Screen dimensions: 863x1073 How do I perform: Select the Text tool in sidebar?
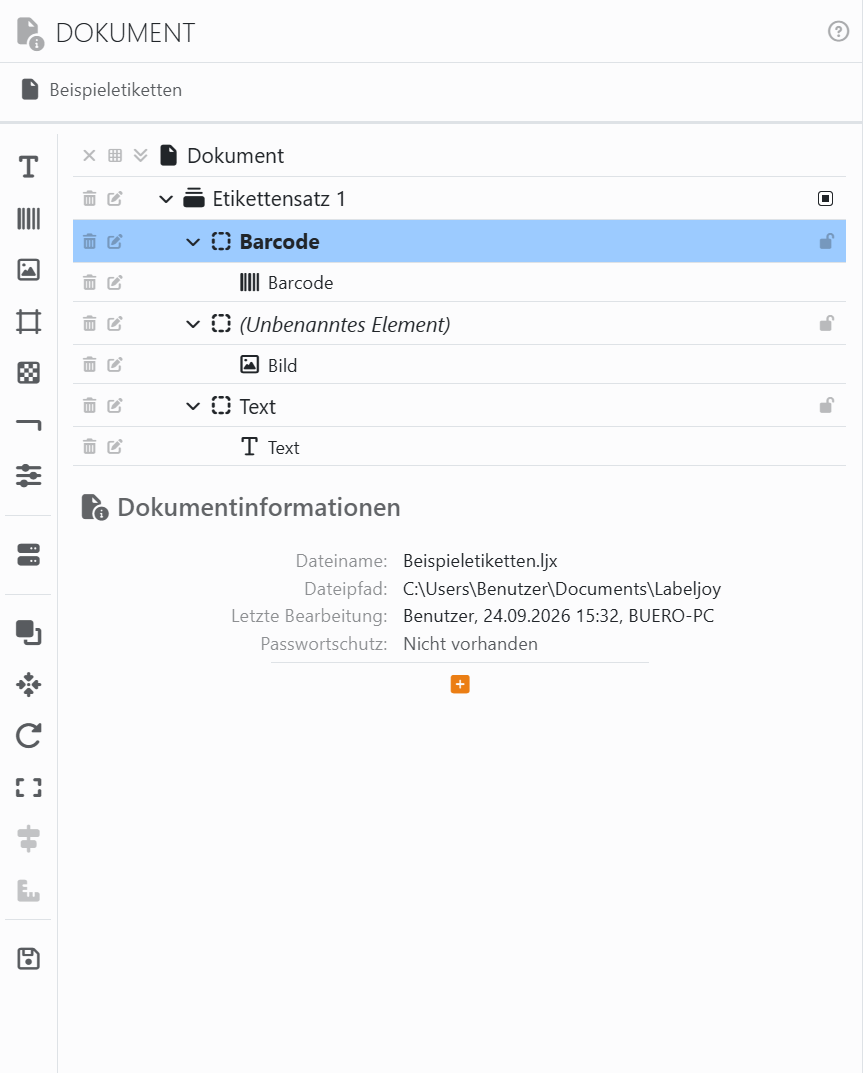[x=28, y=166]
